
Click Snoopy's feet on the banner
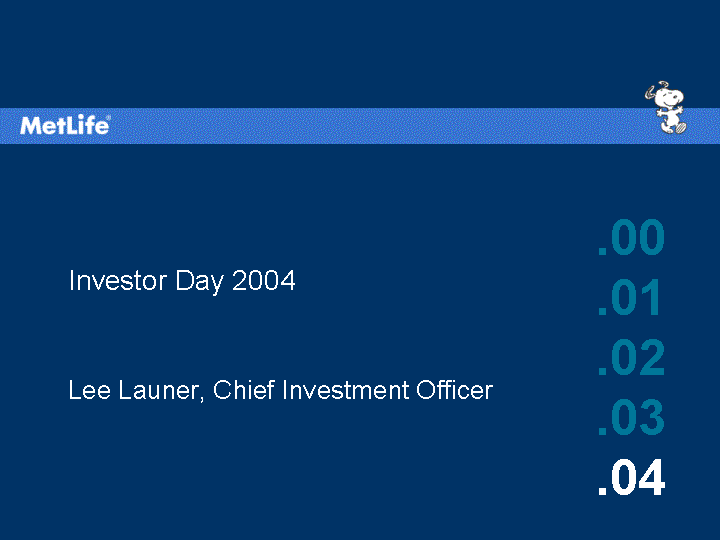point(674,128)
